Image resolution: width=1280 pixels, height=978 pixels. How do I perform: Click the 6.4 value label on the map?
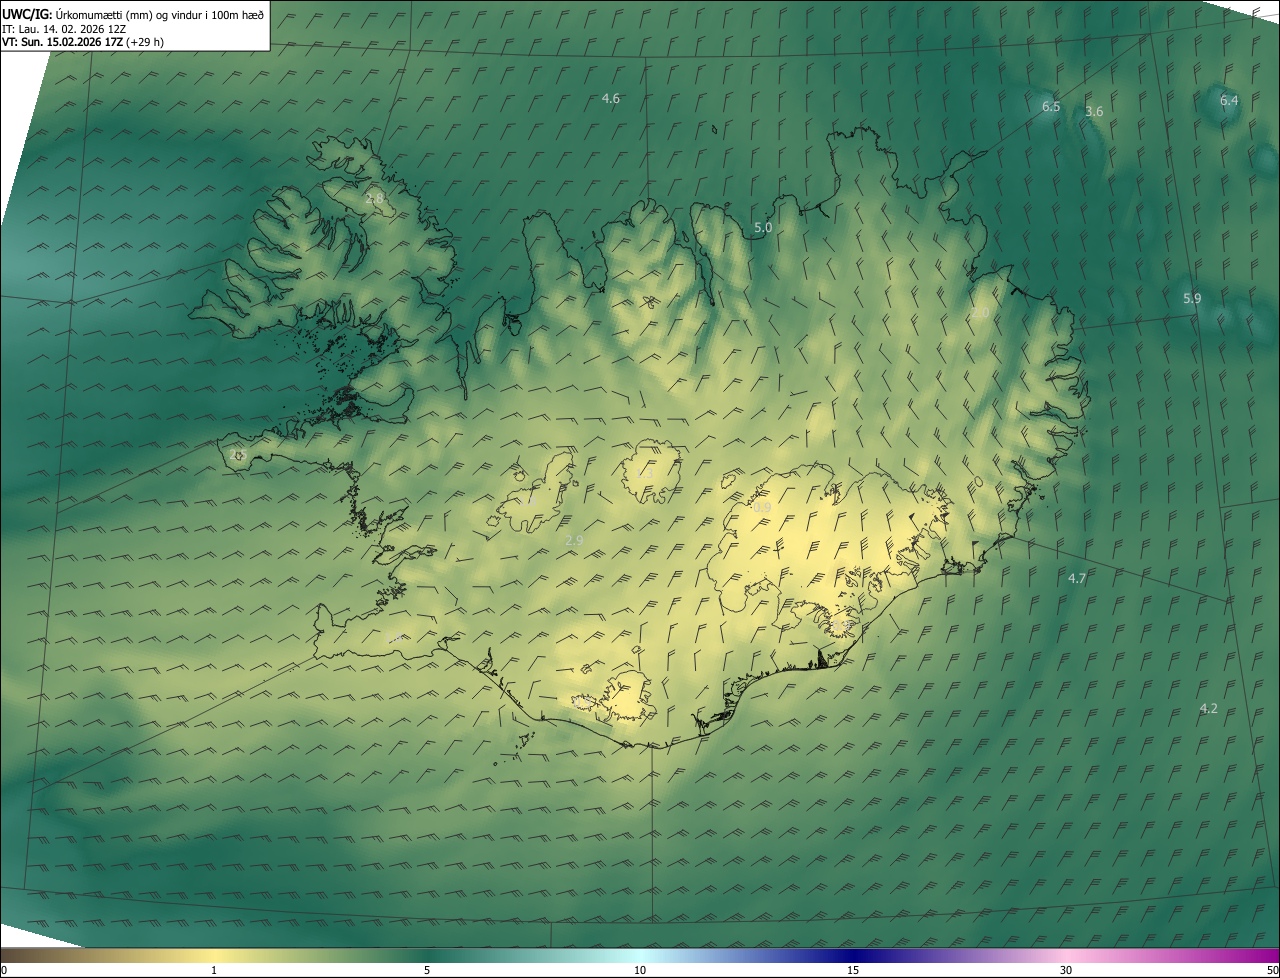click(x=1229, y=100)
